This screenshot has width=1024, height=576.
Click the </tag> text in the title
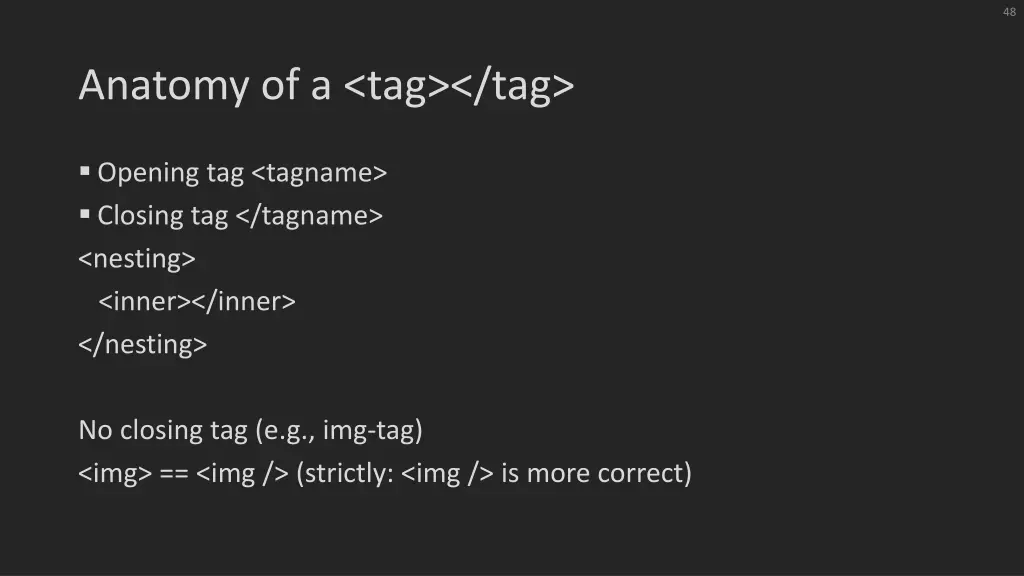(513, 86)
